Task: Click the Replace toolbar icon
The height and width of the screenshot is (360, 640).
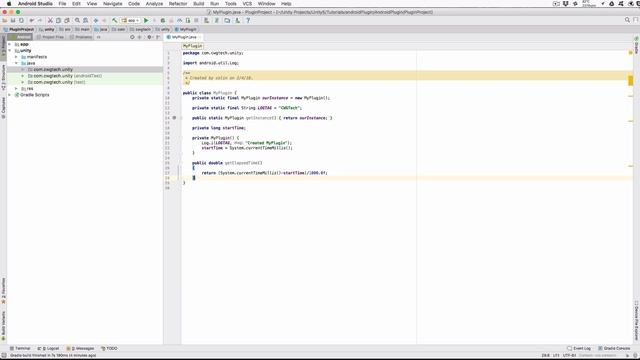Action: [85, 20]
